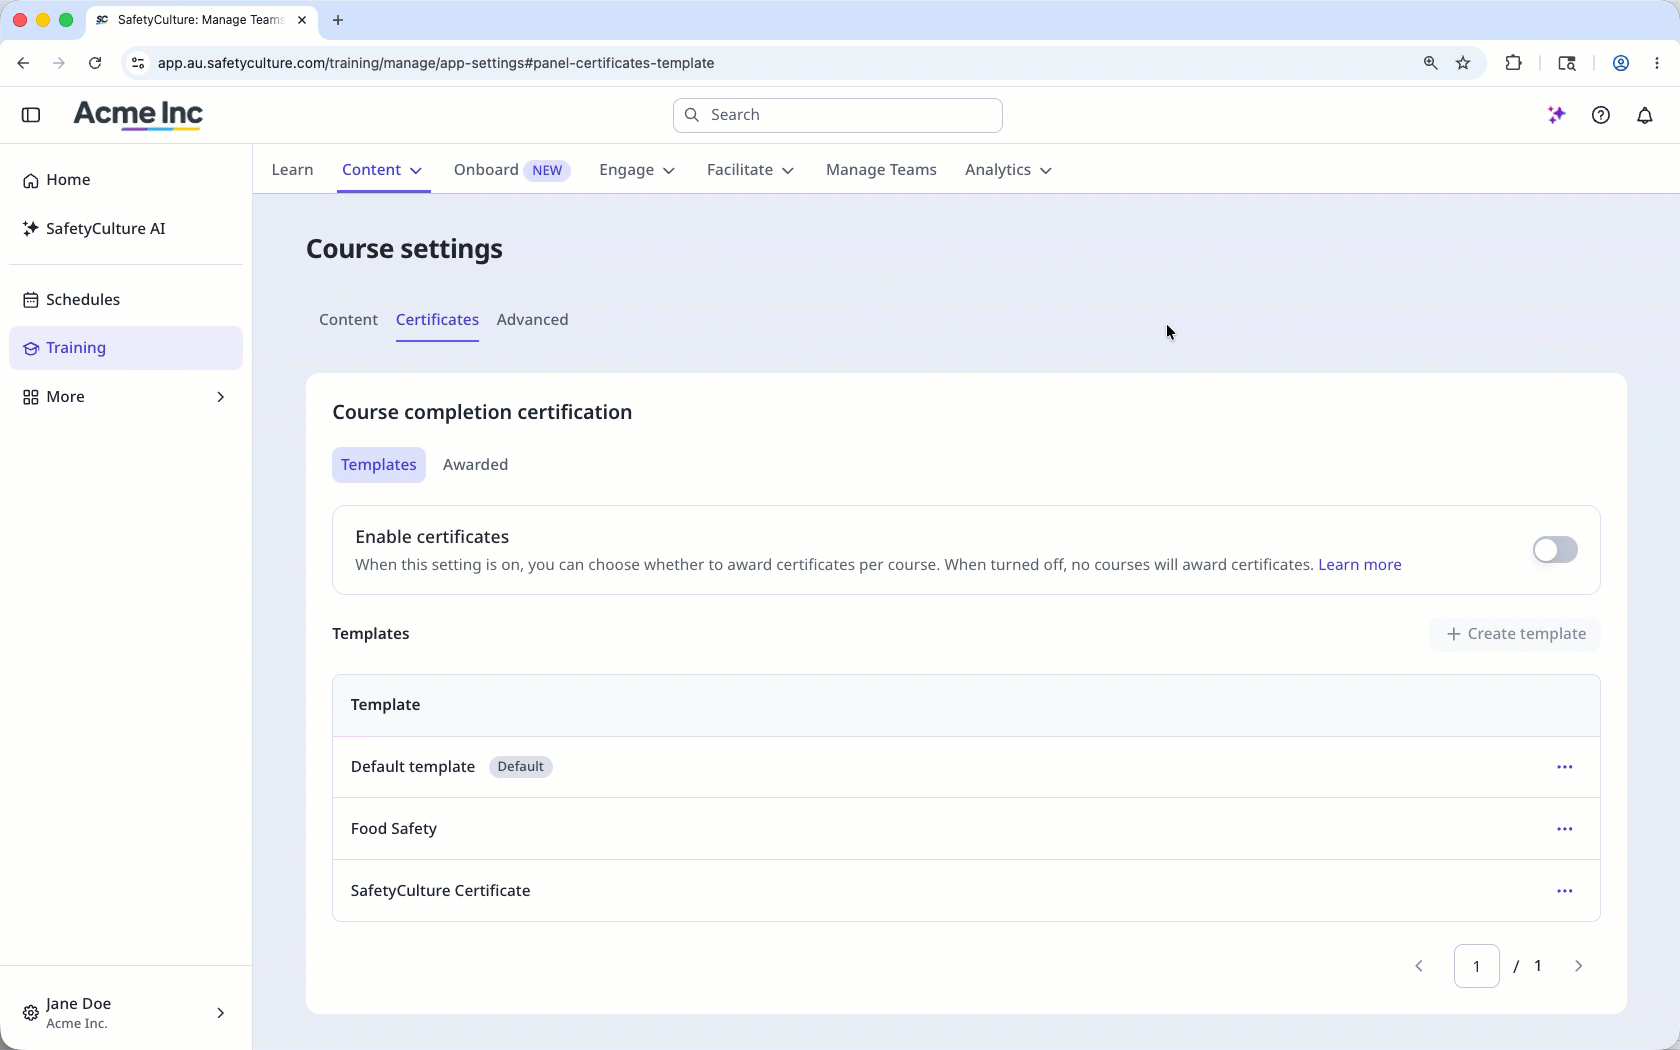The height and width of the screenshot is (1050, 1680).
Task: Click browser back arrow
Action: (23, 63)
